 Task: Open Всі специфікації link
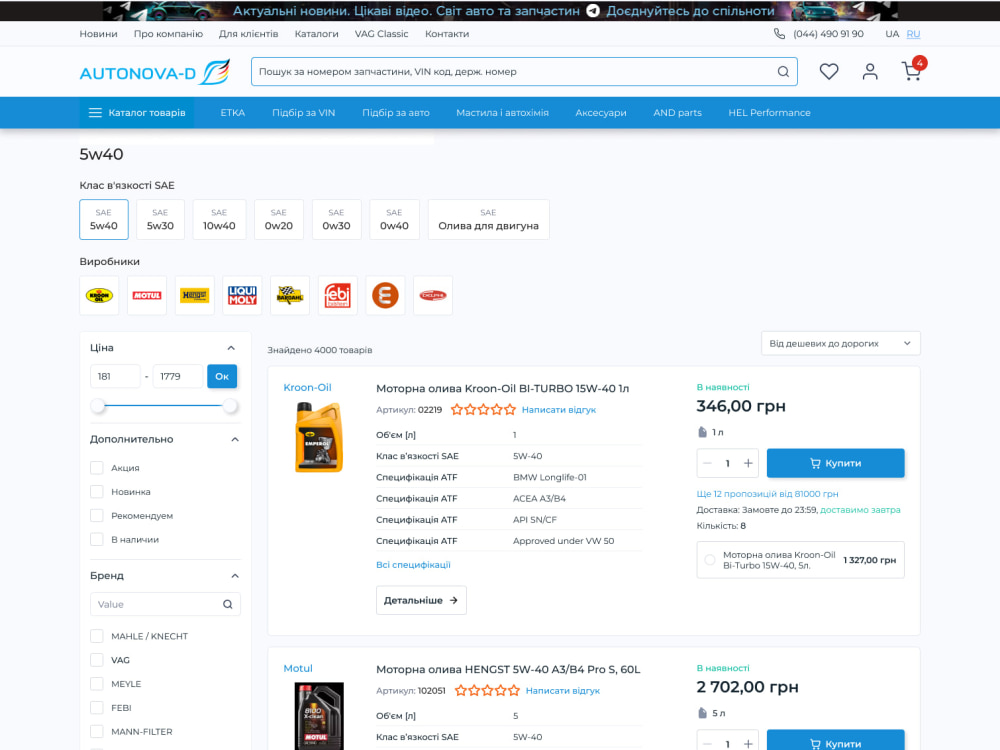coord(413,565)
